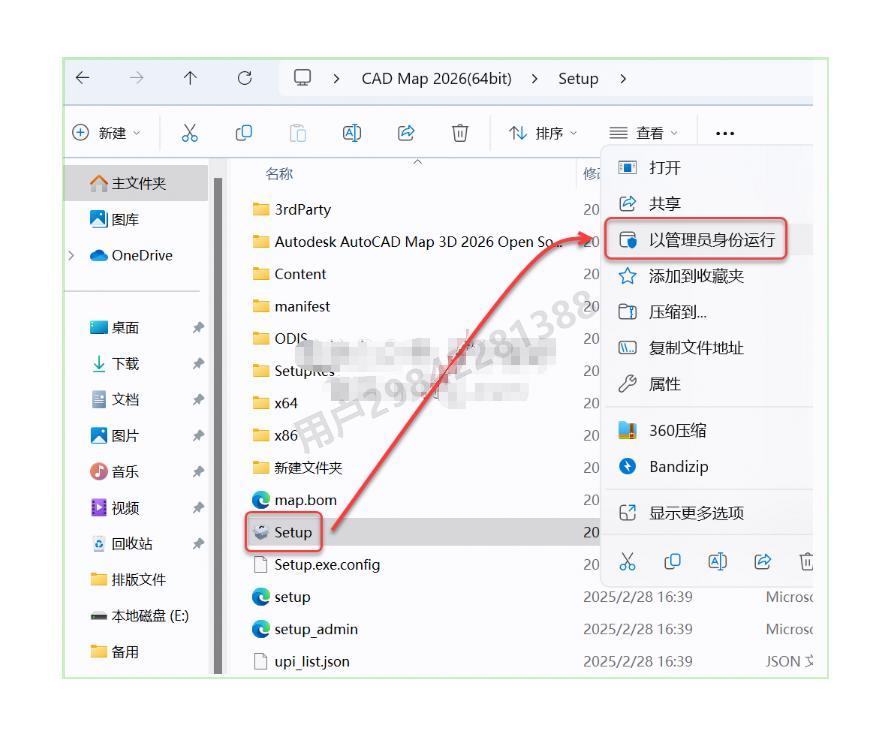891x736 pixels.
Task: Click the more options ellipsis button
Action: pyautogui.click(x=725, y=133)
